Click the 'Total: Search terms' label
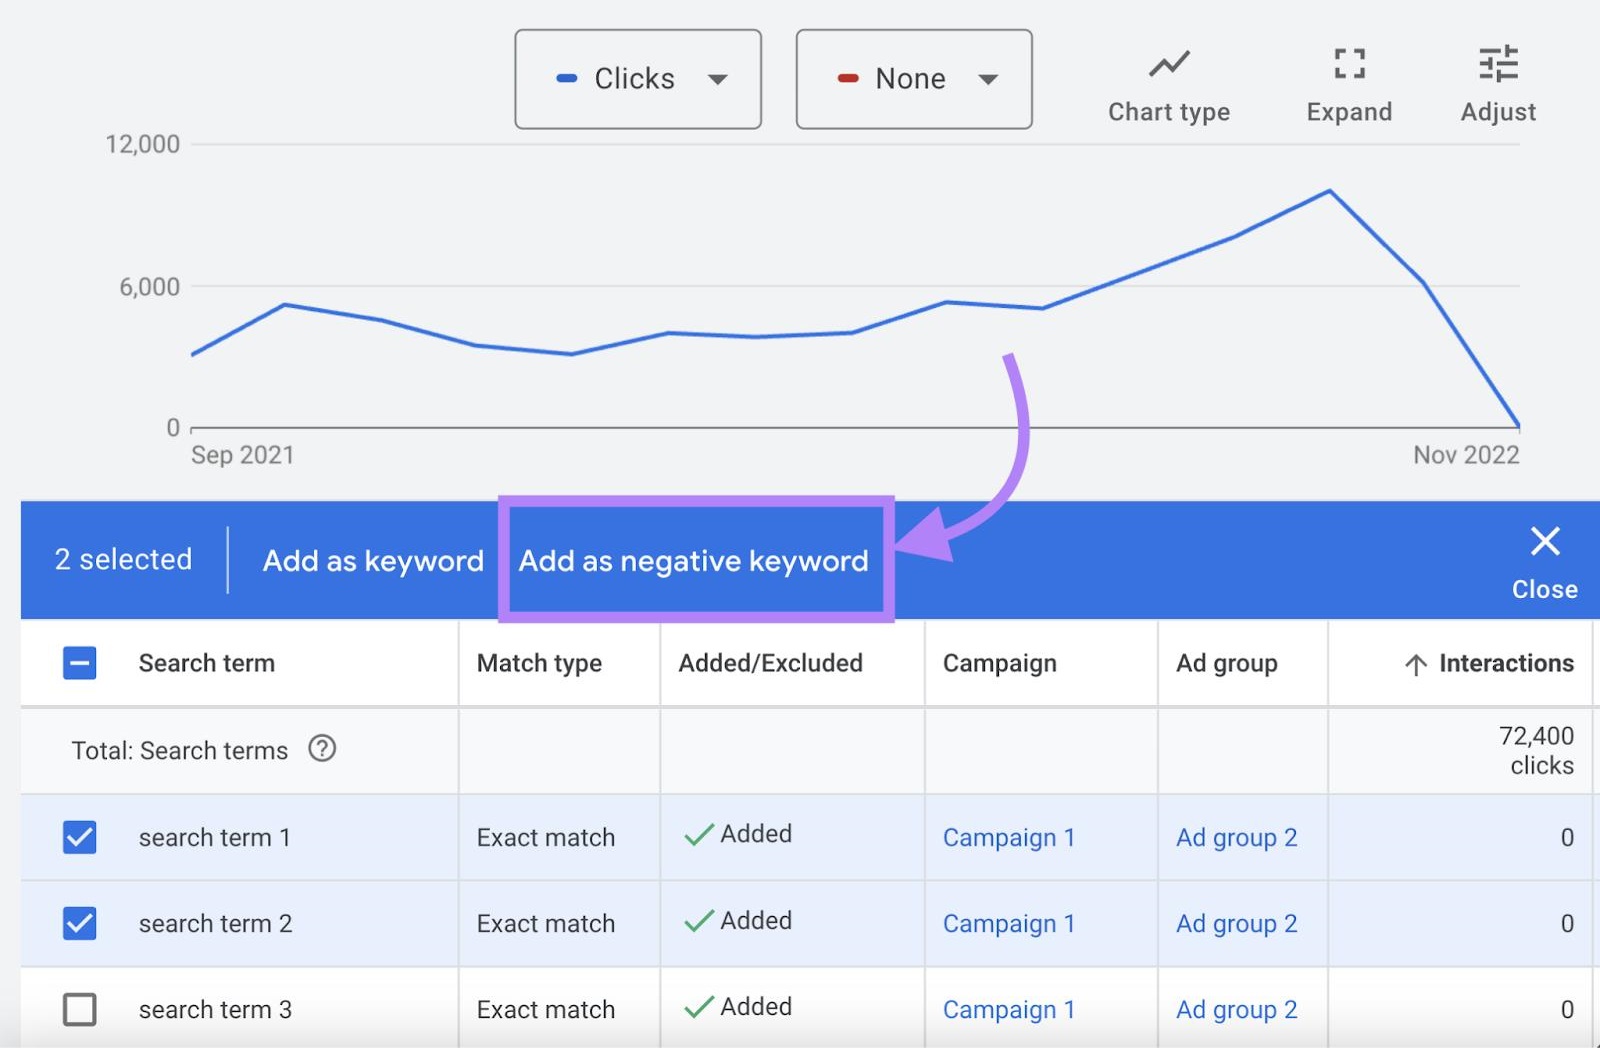This screenshot has height=1048, width=1600. coord(180,750)
